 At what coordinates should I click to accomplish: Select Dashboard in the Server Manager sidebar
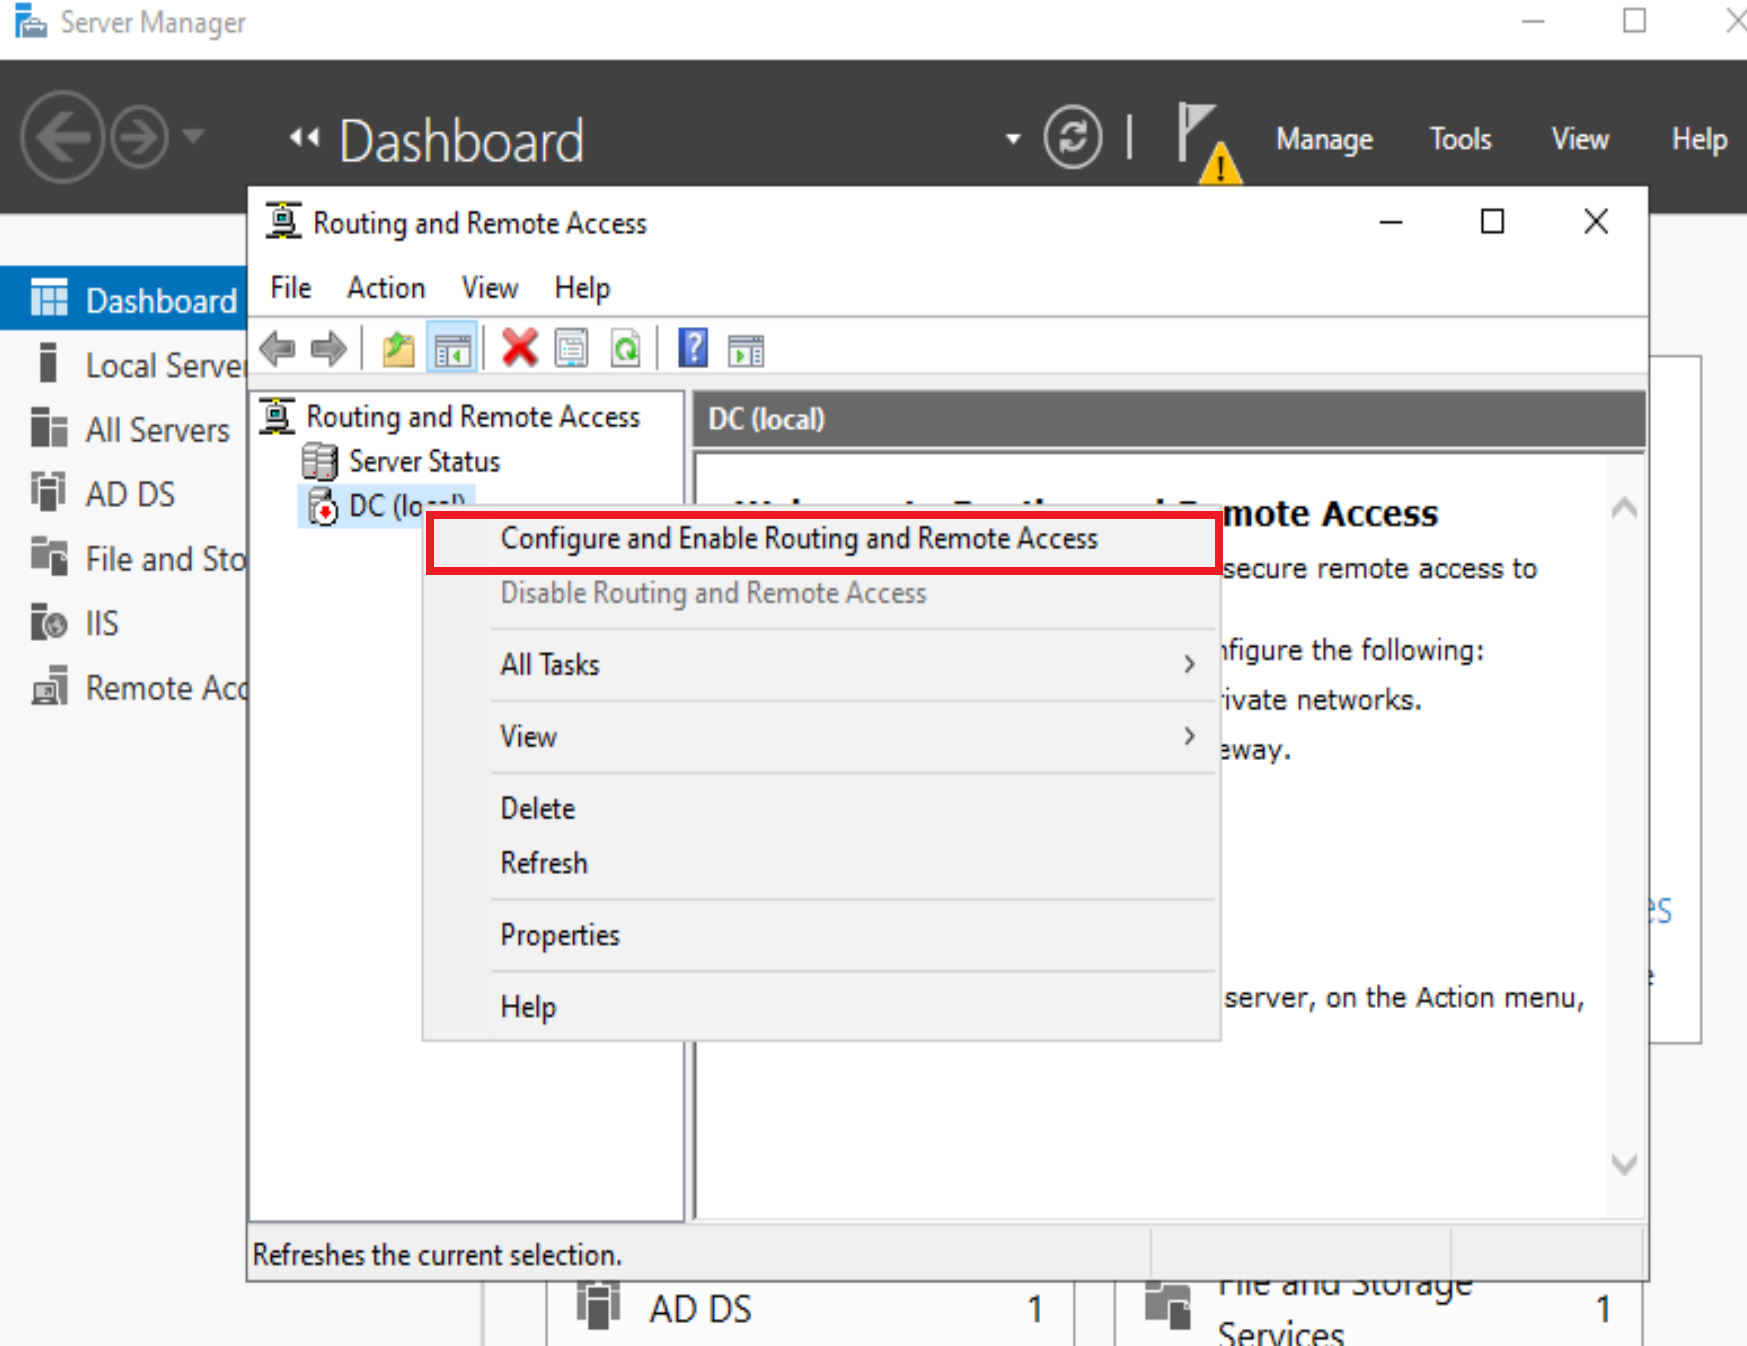tap(124, 299)
